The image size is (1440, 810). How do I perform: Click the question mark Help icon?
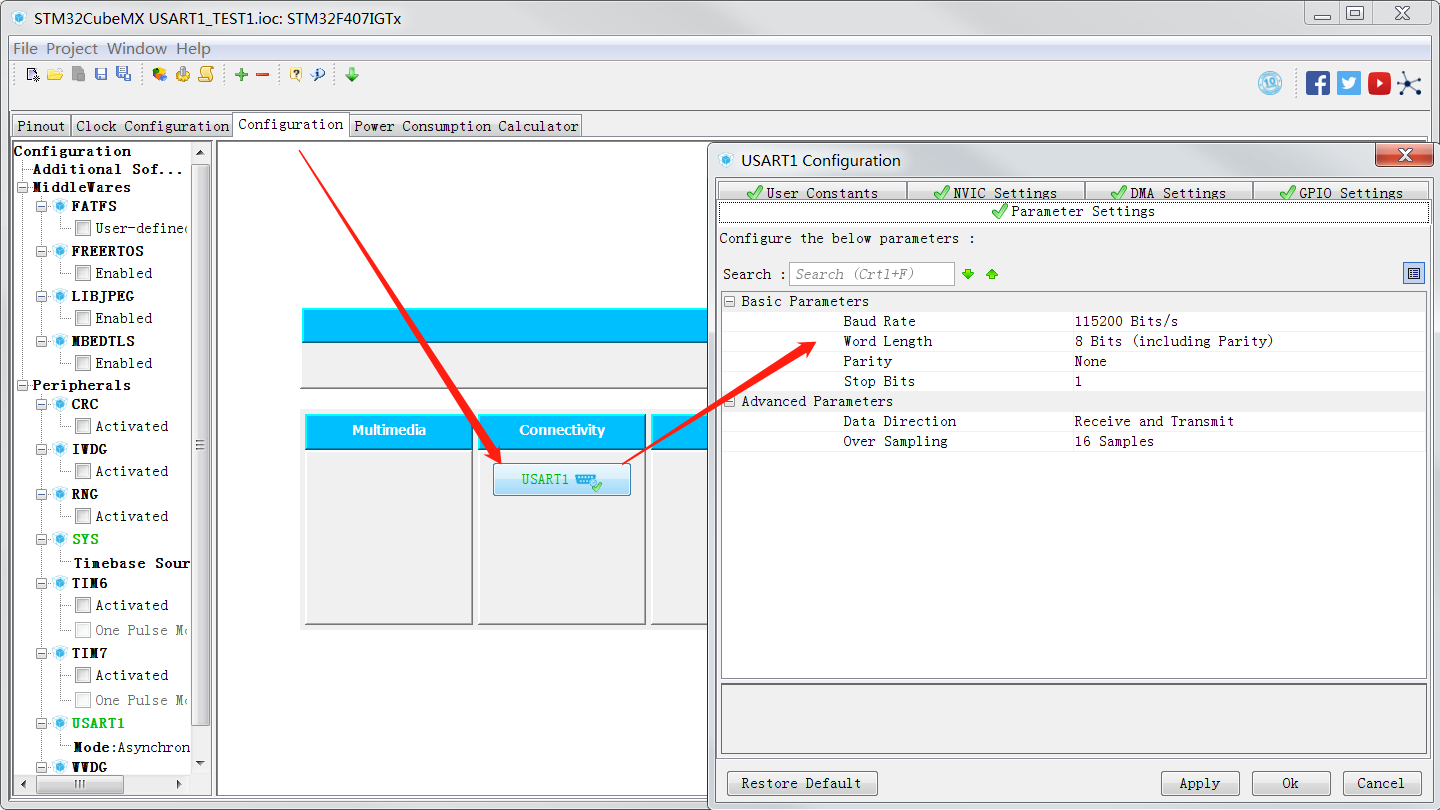[x=296, y=74]
